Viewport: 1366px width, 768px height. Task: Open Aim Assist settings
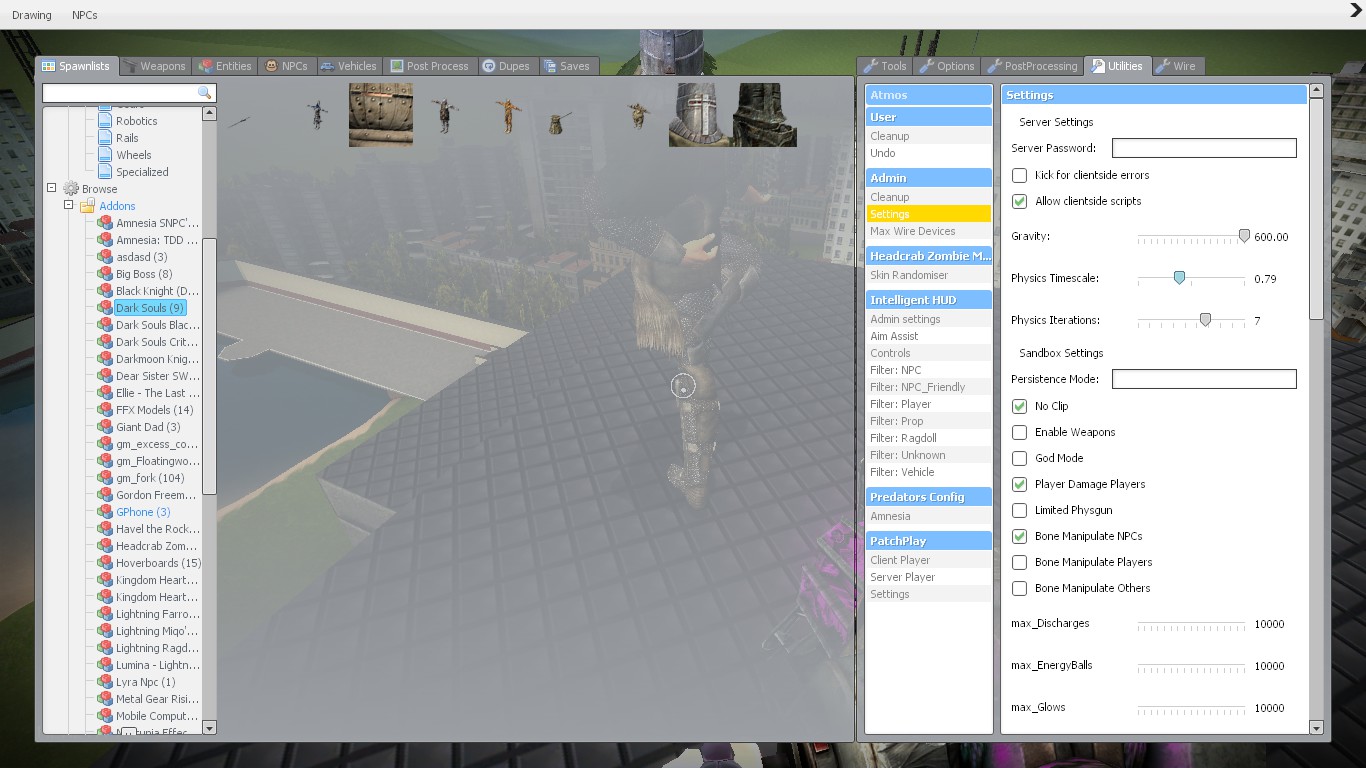(x=929, y=336)
